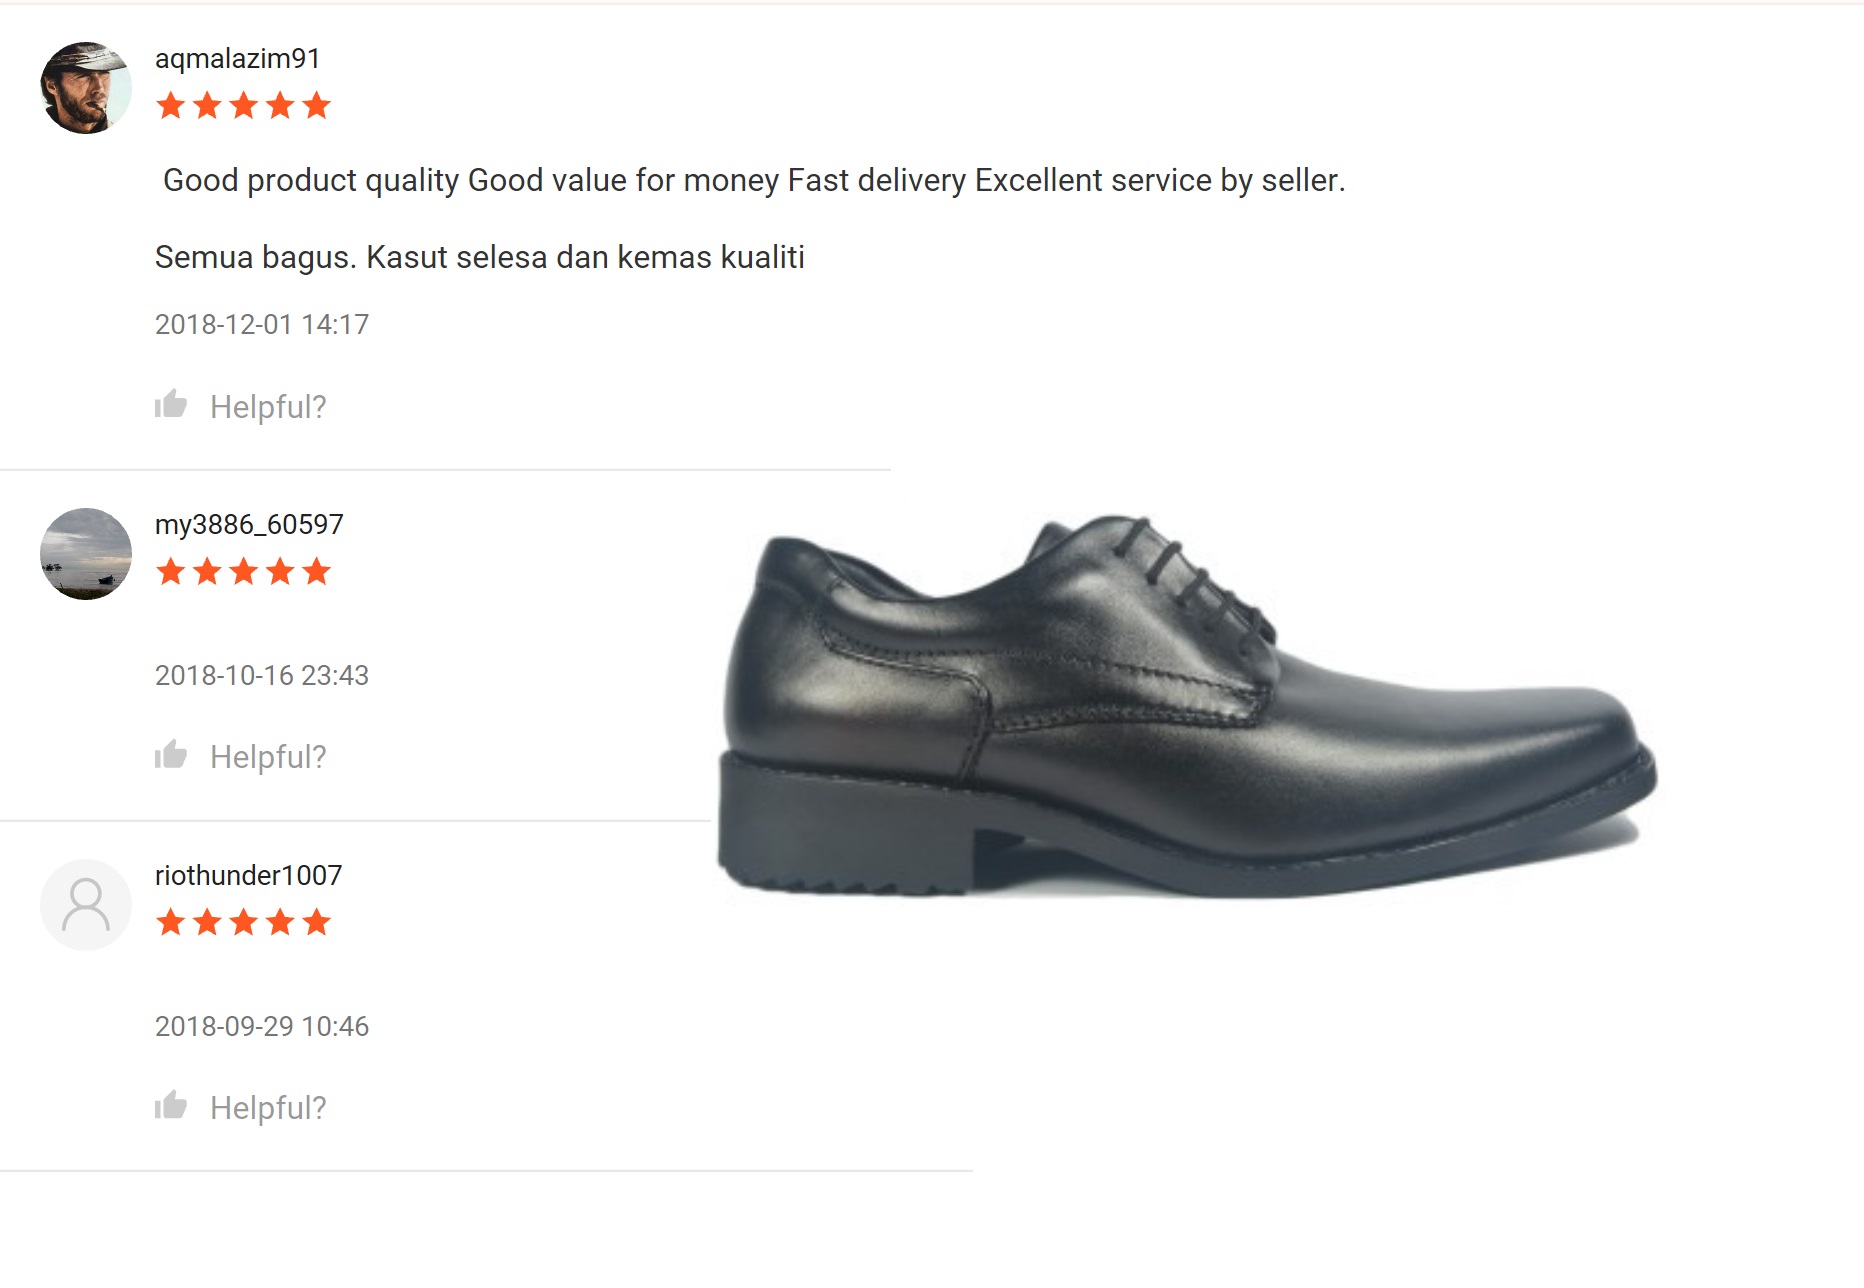Open my3886_60597's profile
Image resolution: width=1864 pixels, height=1288 pixels.
coord(250,523)
